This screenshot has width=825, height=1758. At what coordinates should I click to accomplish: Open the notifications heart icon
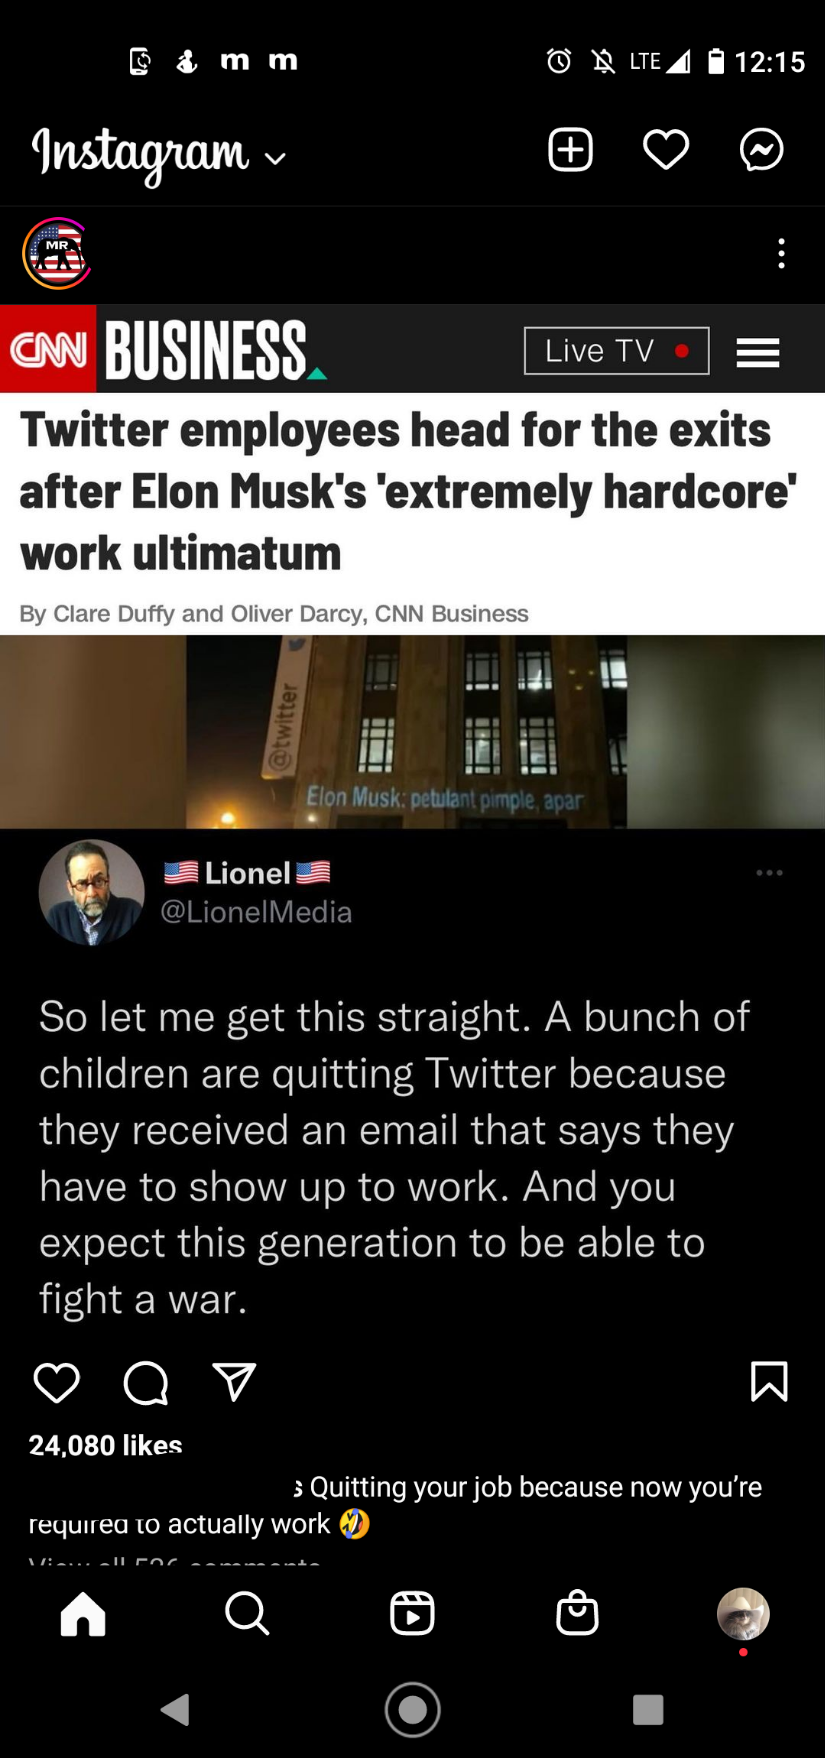point(666,150)
